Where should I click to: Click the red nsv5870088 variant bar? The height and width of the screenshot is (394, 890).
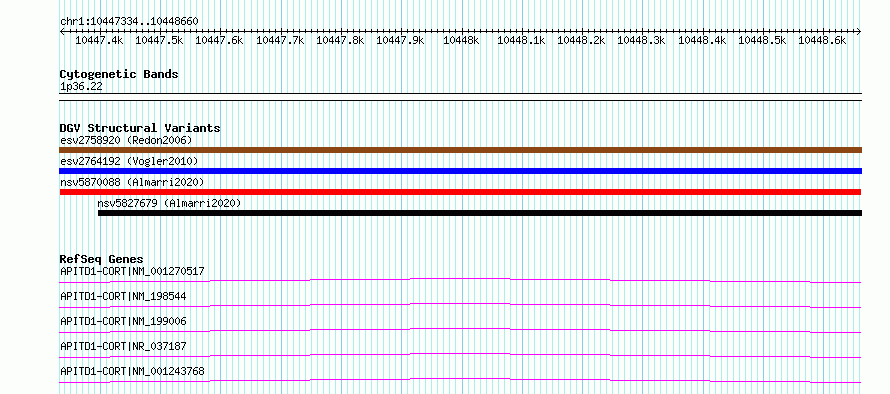coord(460,192)
